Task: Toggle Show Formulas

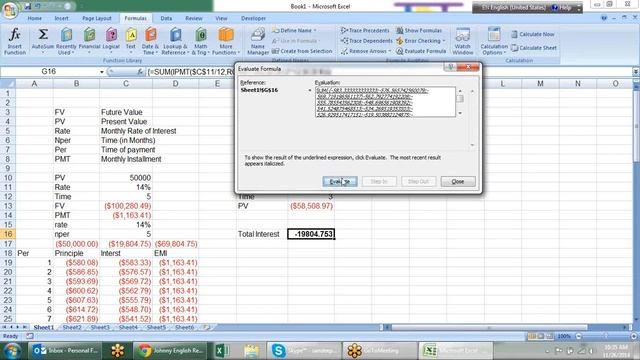Action: (x=419, y=31)
